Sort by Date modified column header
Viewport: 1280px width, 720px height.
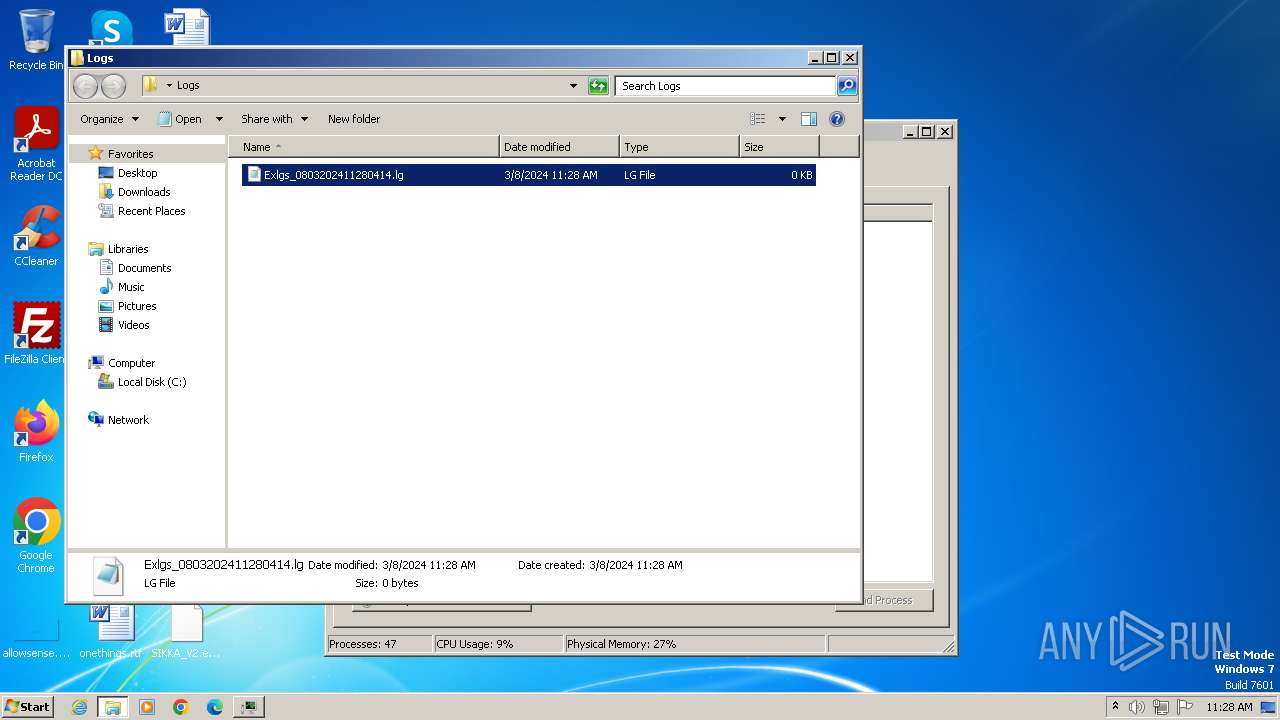pyautogui.click(x=559, y=147)
